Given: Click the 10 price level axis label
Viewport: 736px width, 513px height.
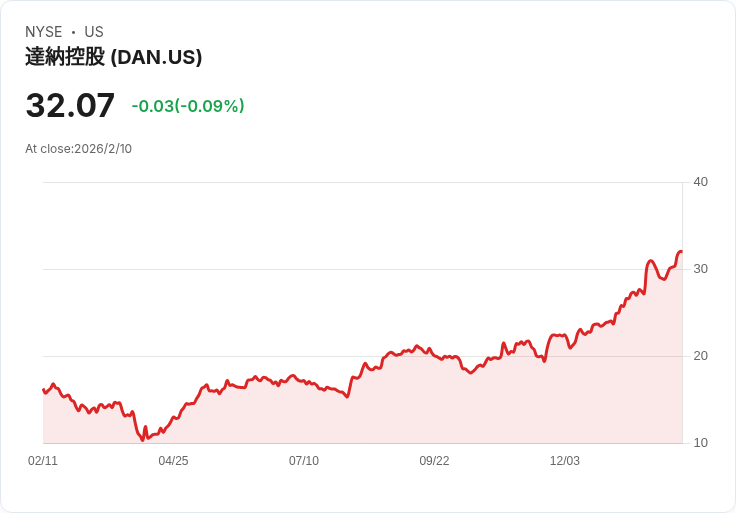Looking at the screenshot, I should pyautogui.click(x=700, y=443).
